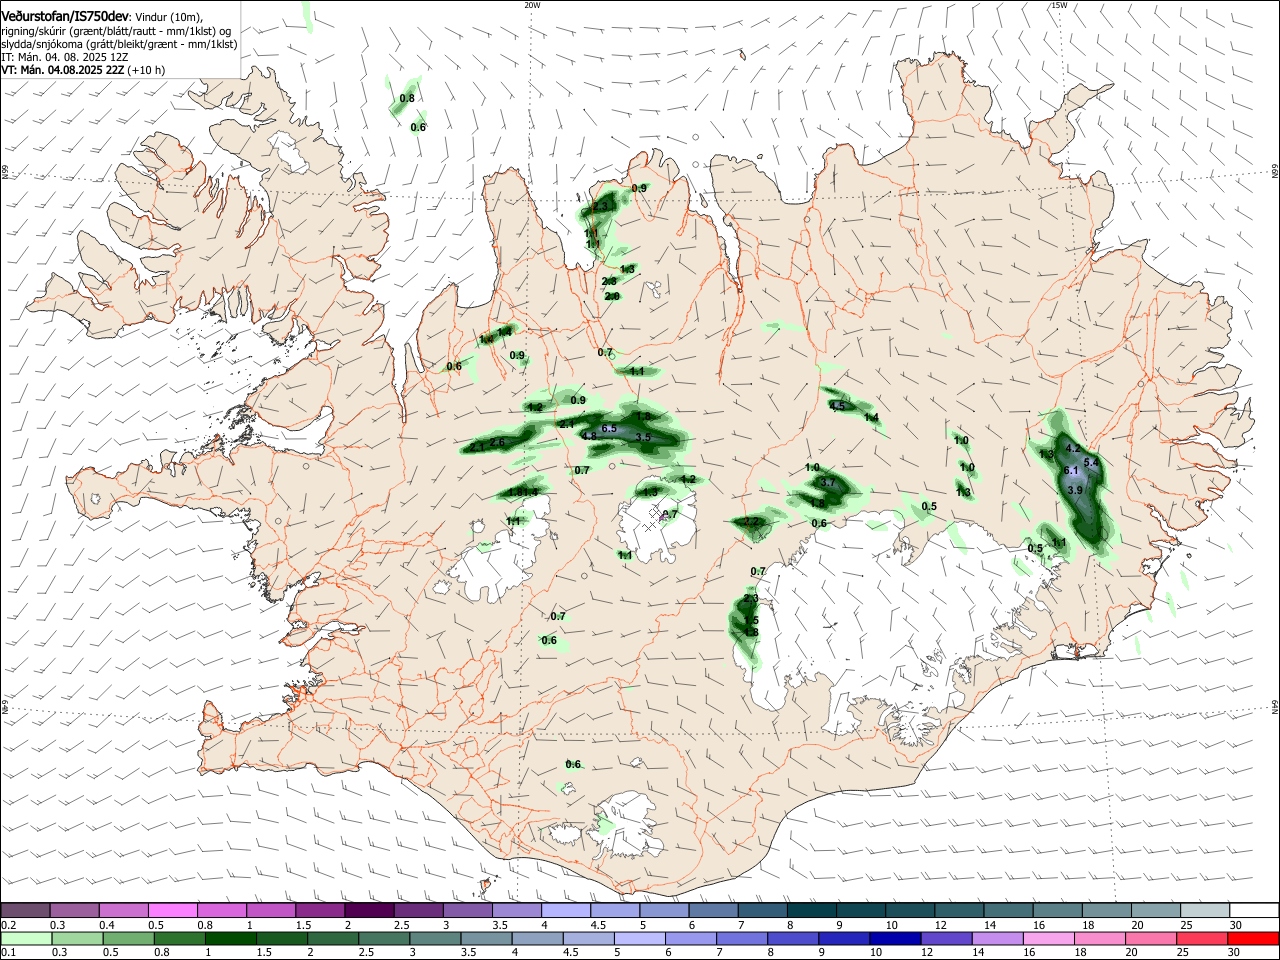
Task: Click the Veðurstofan/IS750dev title text
Action: (x=66, y=17)
